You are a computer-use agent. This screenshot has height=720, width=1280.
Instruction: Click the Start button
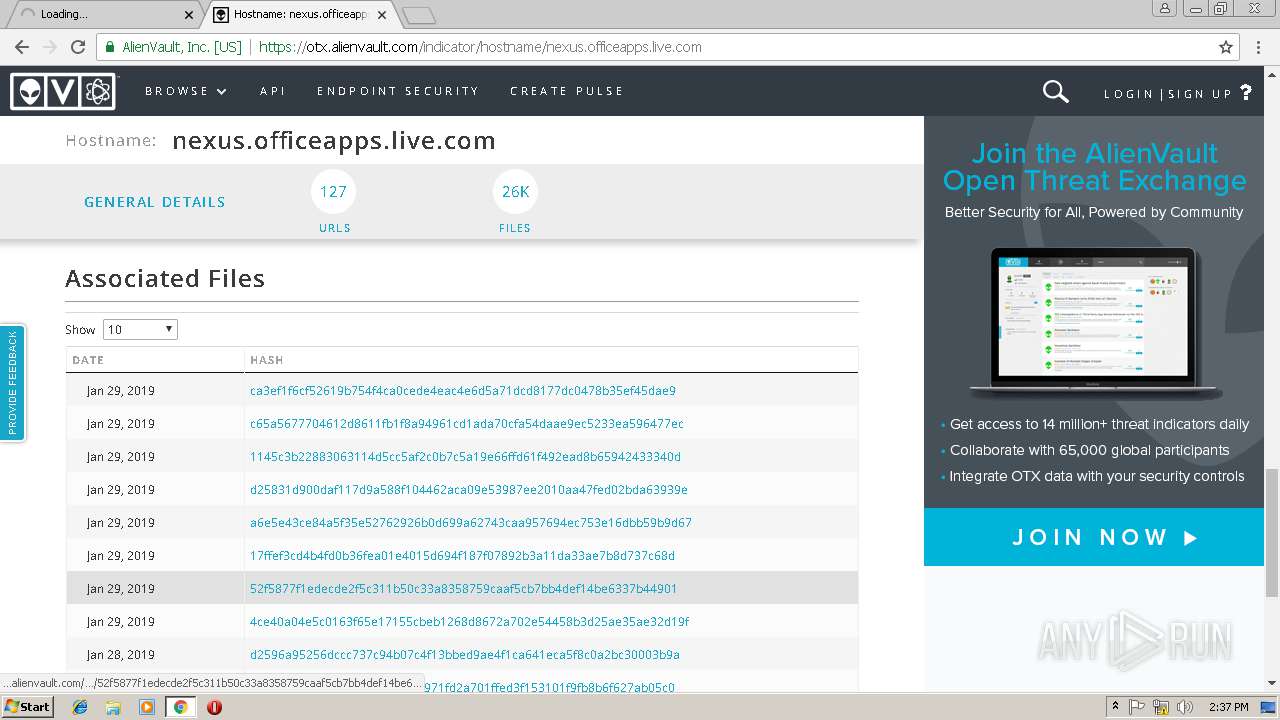tap(27, 707)
